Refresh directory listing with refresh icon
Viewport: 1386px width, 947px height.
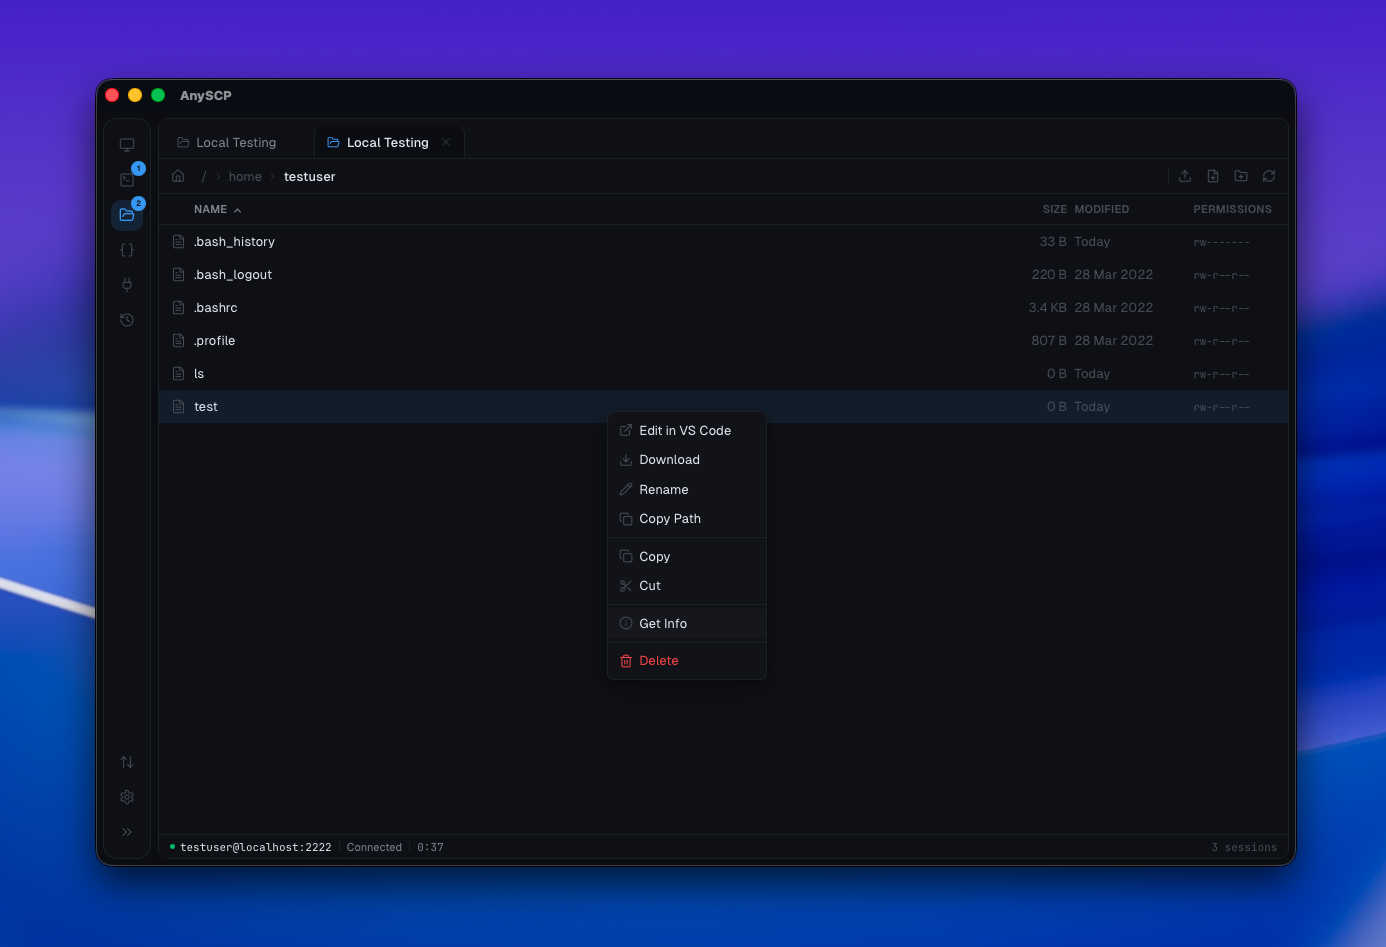point(1269,176)
